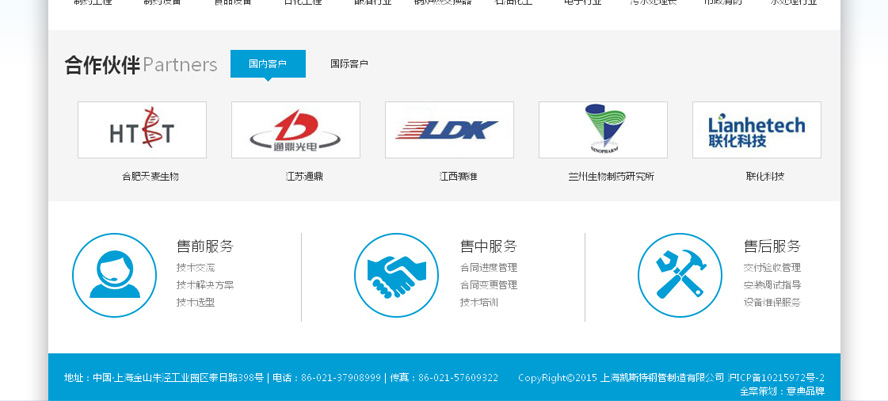Click the wrench and hammer after-sales icon
This screenshot has width=888, height=401.
[680, 275]
